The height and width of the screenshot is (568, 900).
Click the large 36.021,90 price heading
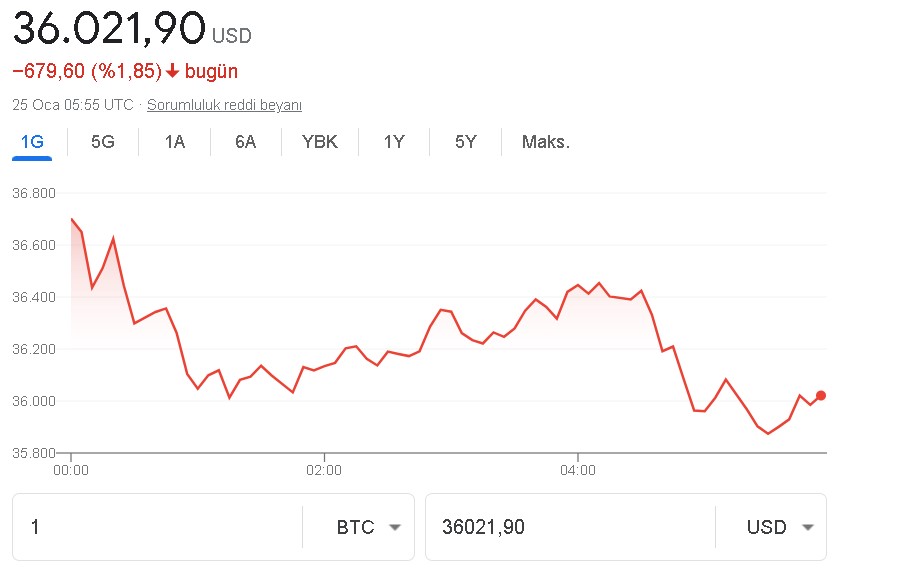pos(109,28)
